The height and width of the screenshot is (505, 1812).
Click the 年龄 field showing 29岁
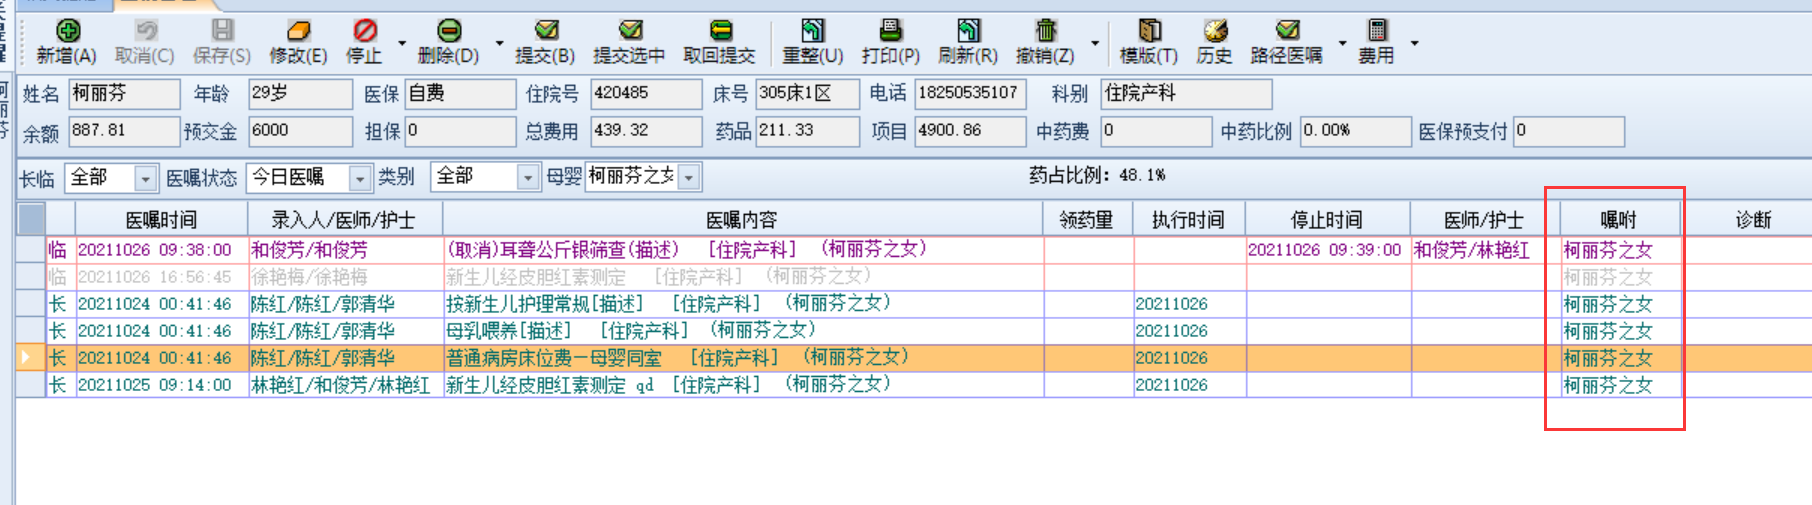click(x=300, y=94)
